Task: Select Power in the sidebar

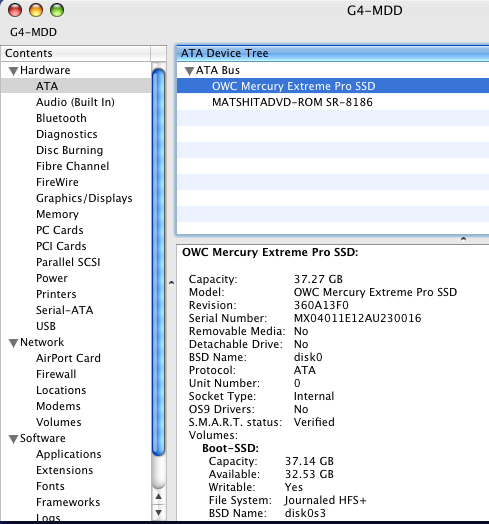Action: pos(52,278)
